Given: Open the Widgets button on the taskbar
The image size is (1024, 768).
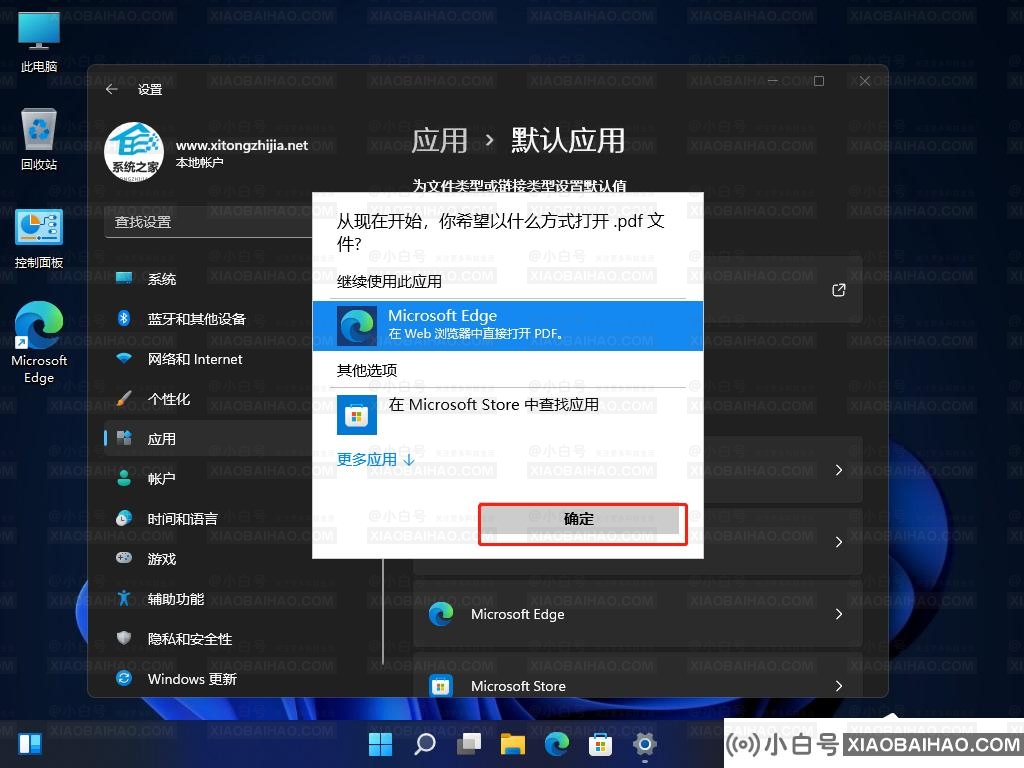Looking at the screenshot, I should (x=30, y=744).
